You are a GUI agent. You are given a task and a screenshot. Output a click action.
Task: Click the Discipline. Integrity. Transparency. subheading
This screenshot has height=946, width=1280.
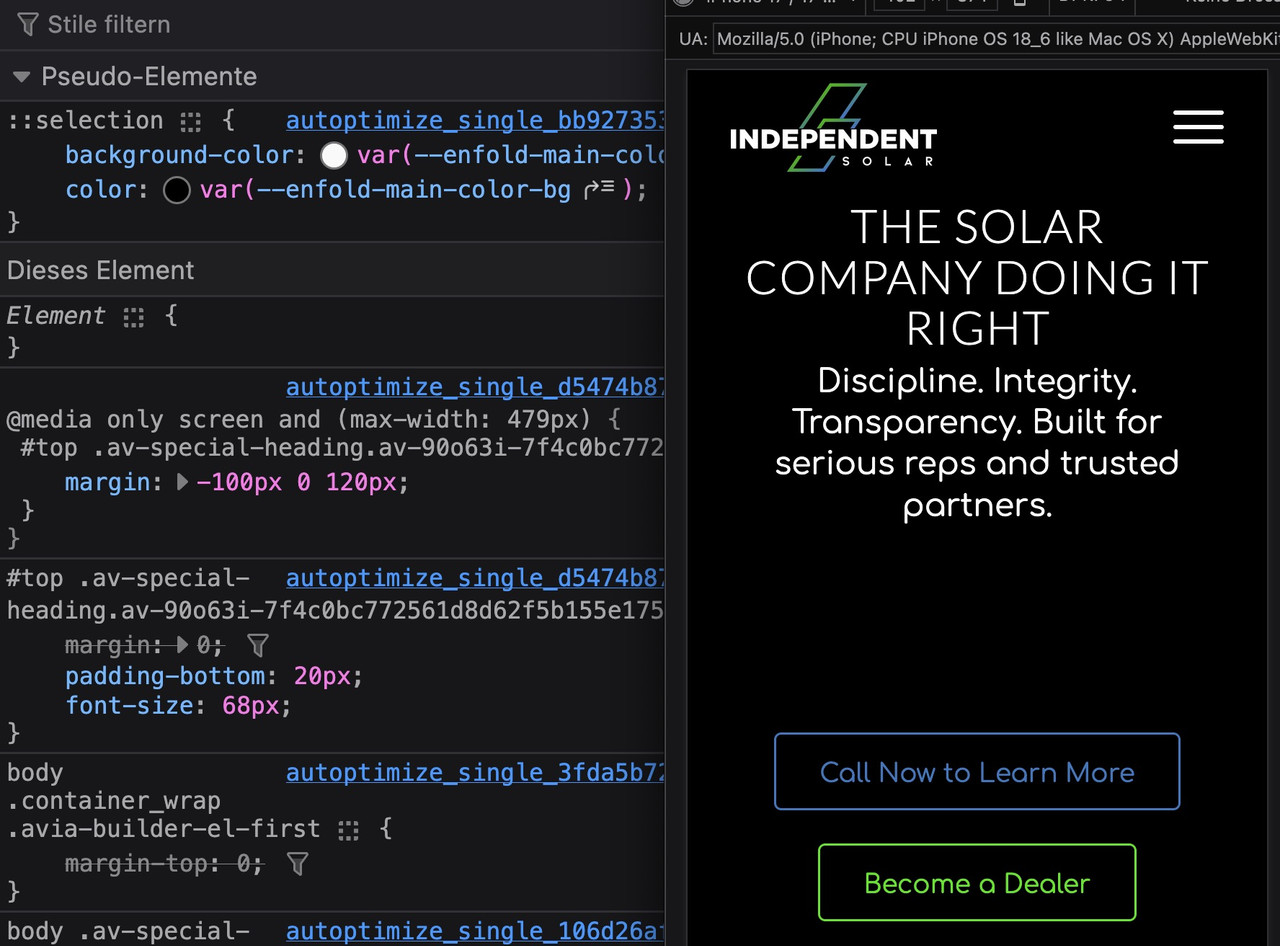tap(977, 442)
